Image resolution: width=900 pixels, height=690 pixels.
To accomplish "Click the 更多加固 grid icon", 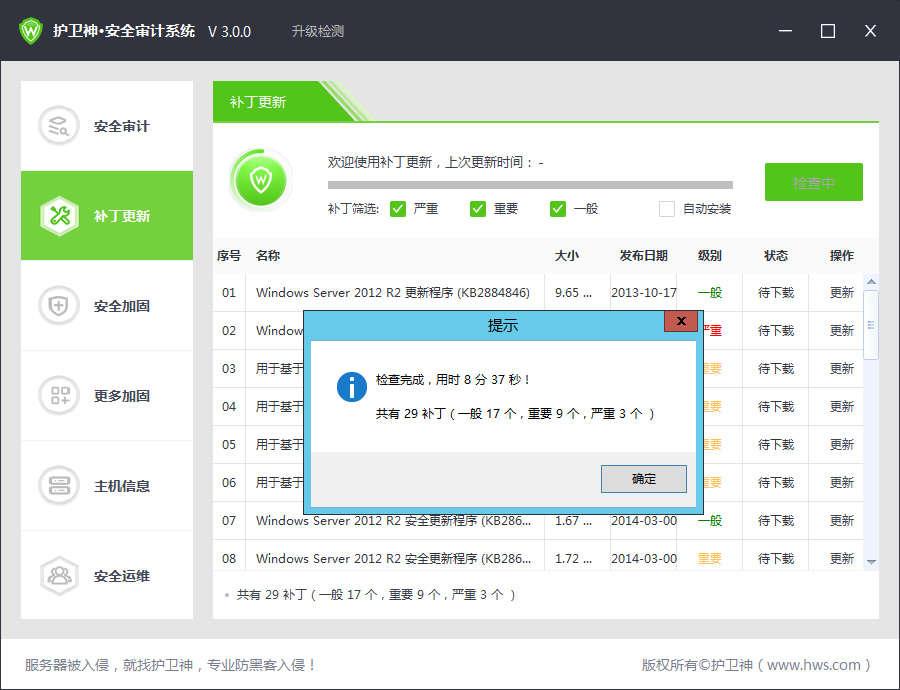I will 58,396.
